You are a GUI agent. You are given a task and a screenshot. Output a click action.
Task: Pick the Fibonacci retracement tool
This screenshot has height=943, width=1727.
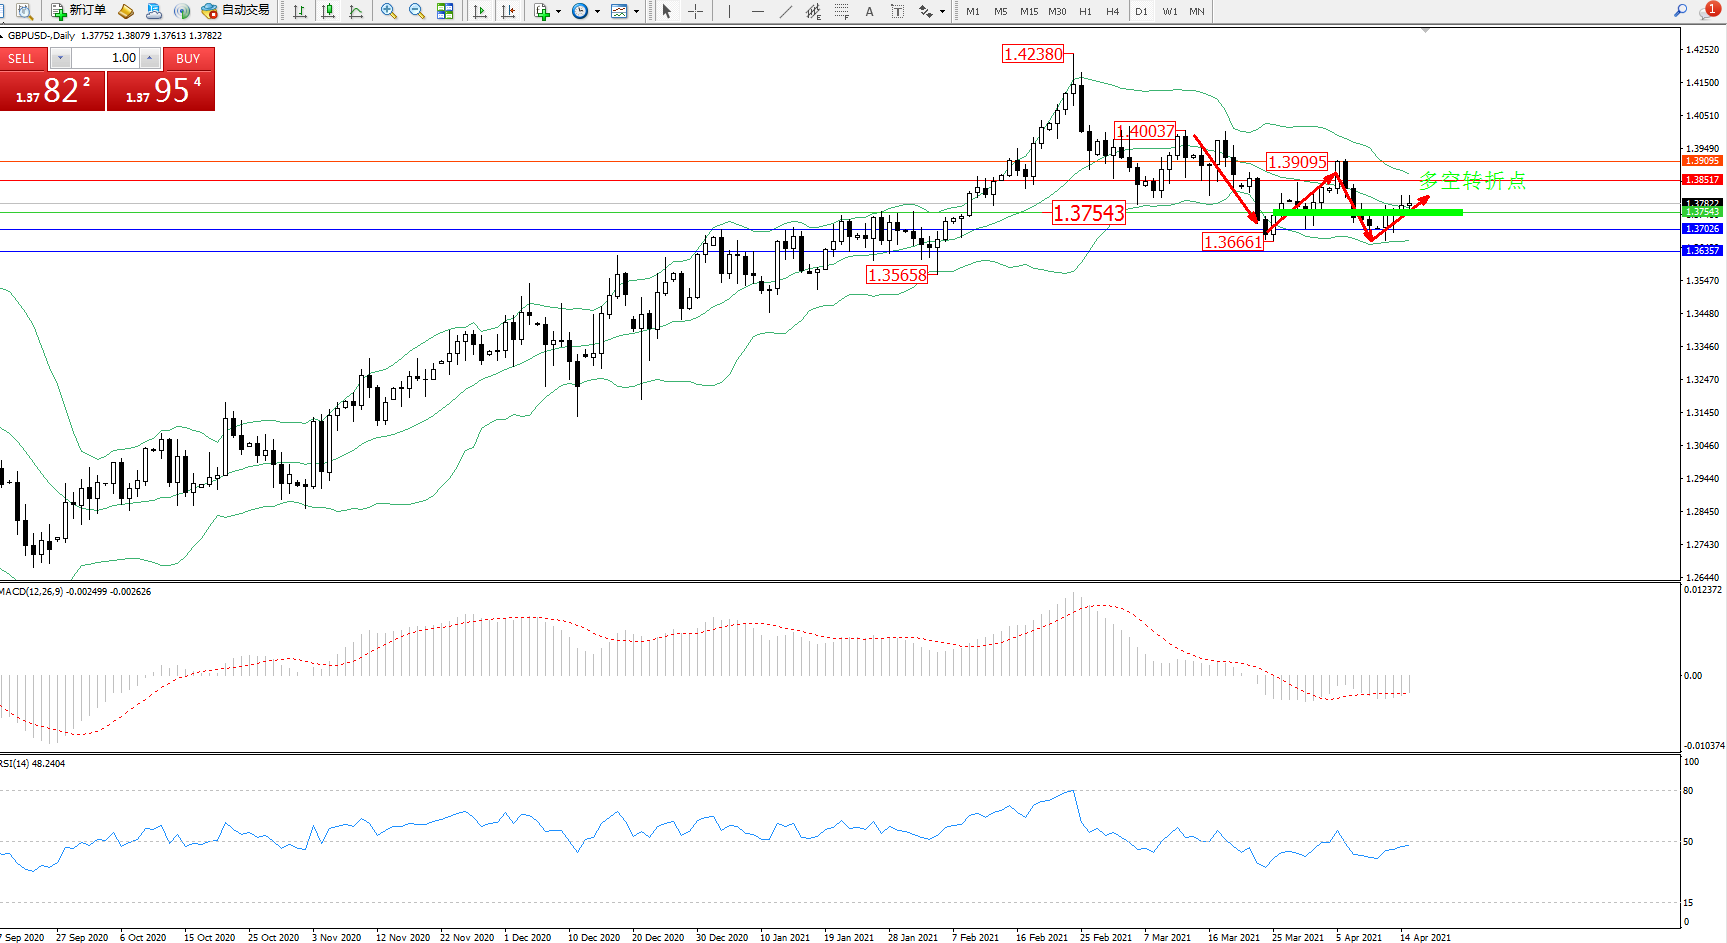click(842, 11)
